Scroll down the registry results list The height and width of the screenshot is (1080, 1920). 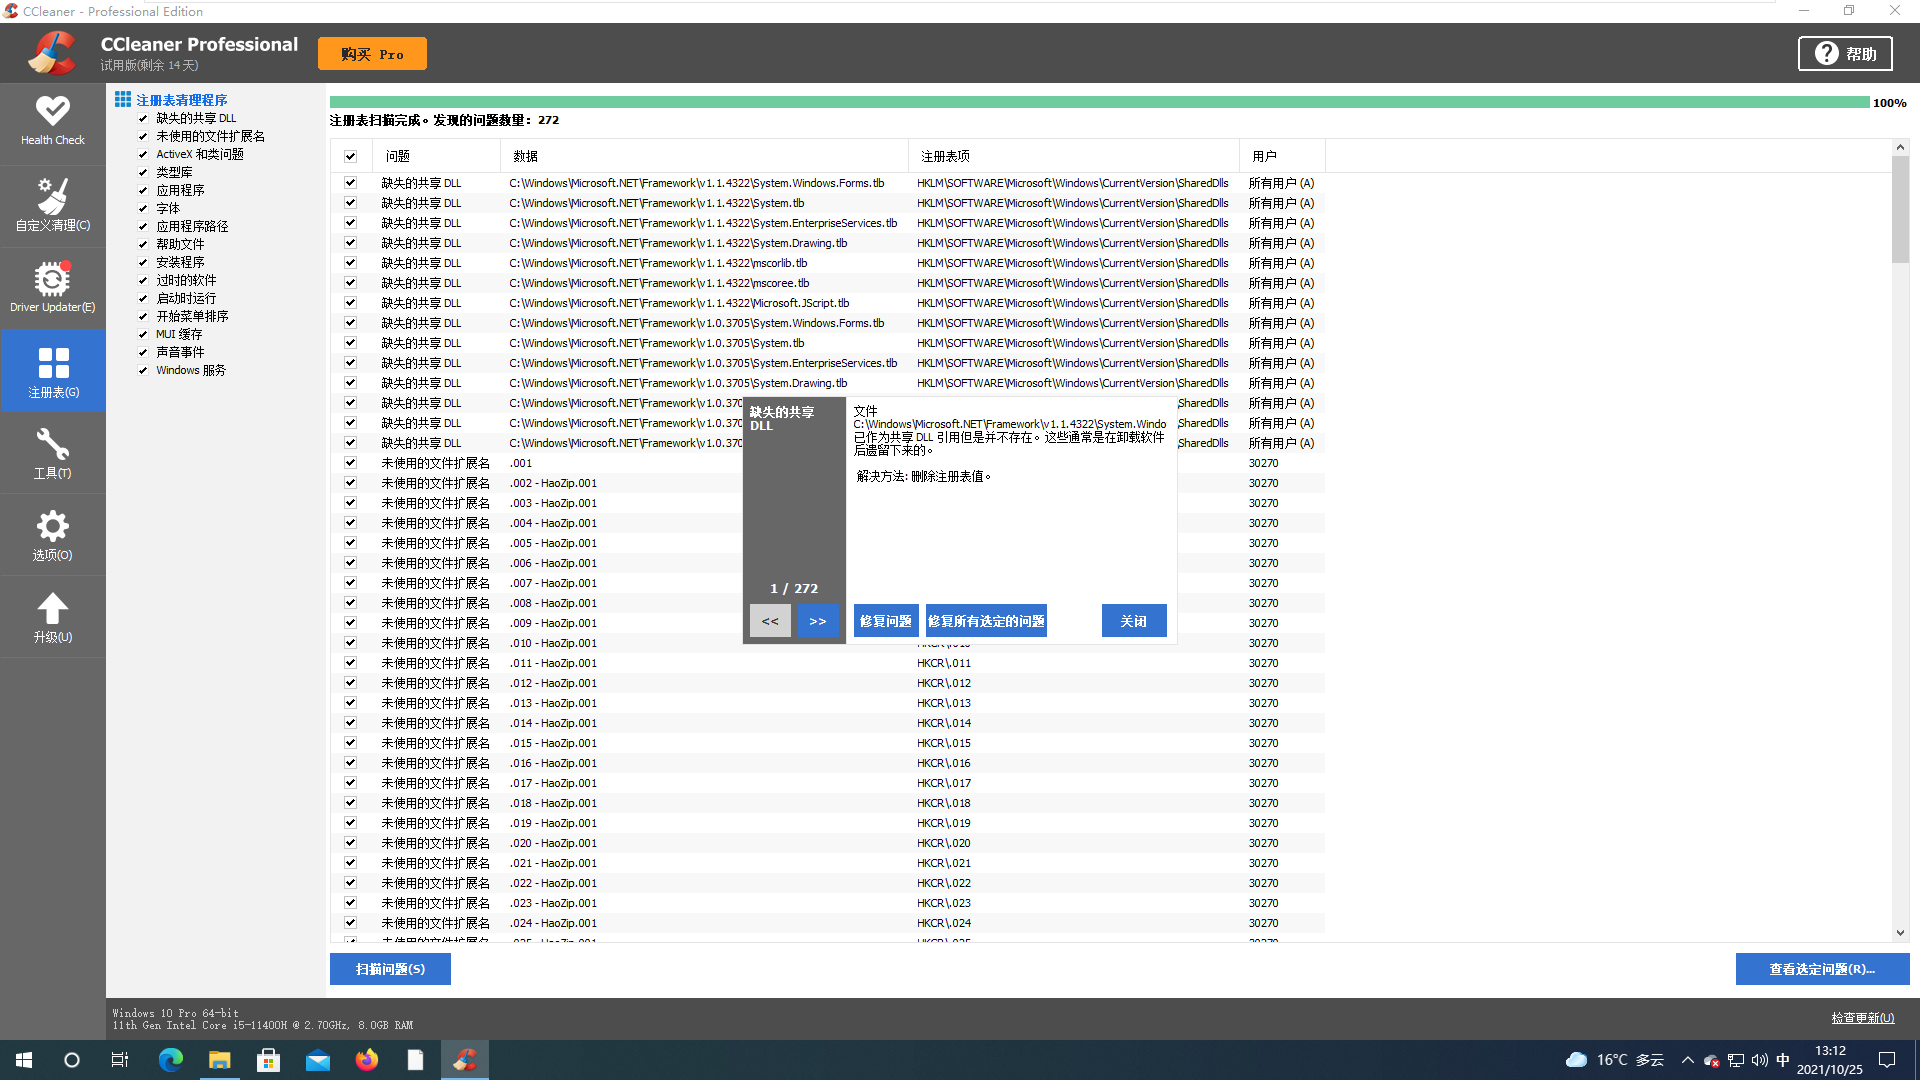coord(1900,934)
